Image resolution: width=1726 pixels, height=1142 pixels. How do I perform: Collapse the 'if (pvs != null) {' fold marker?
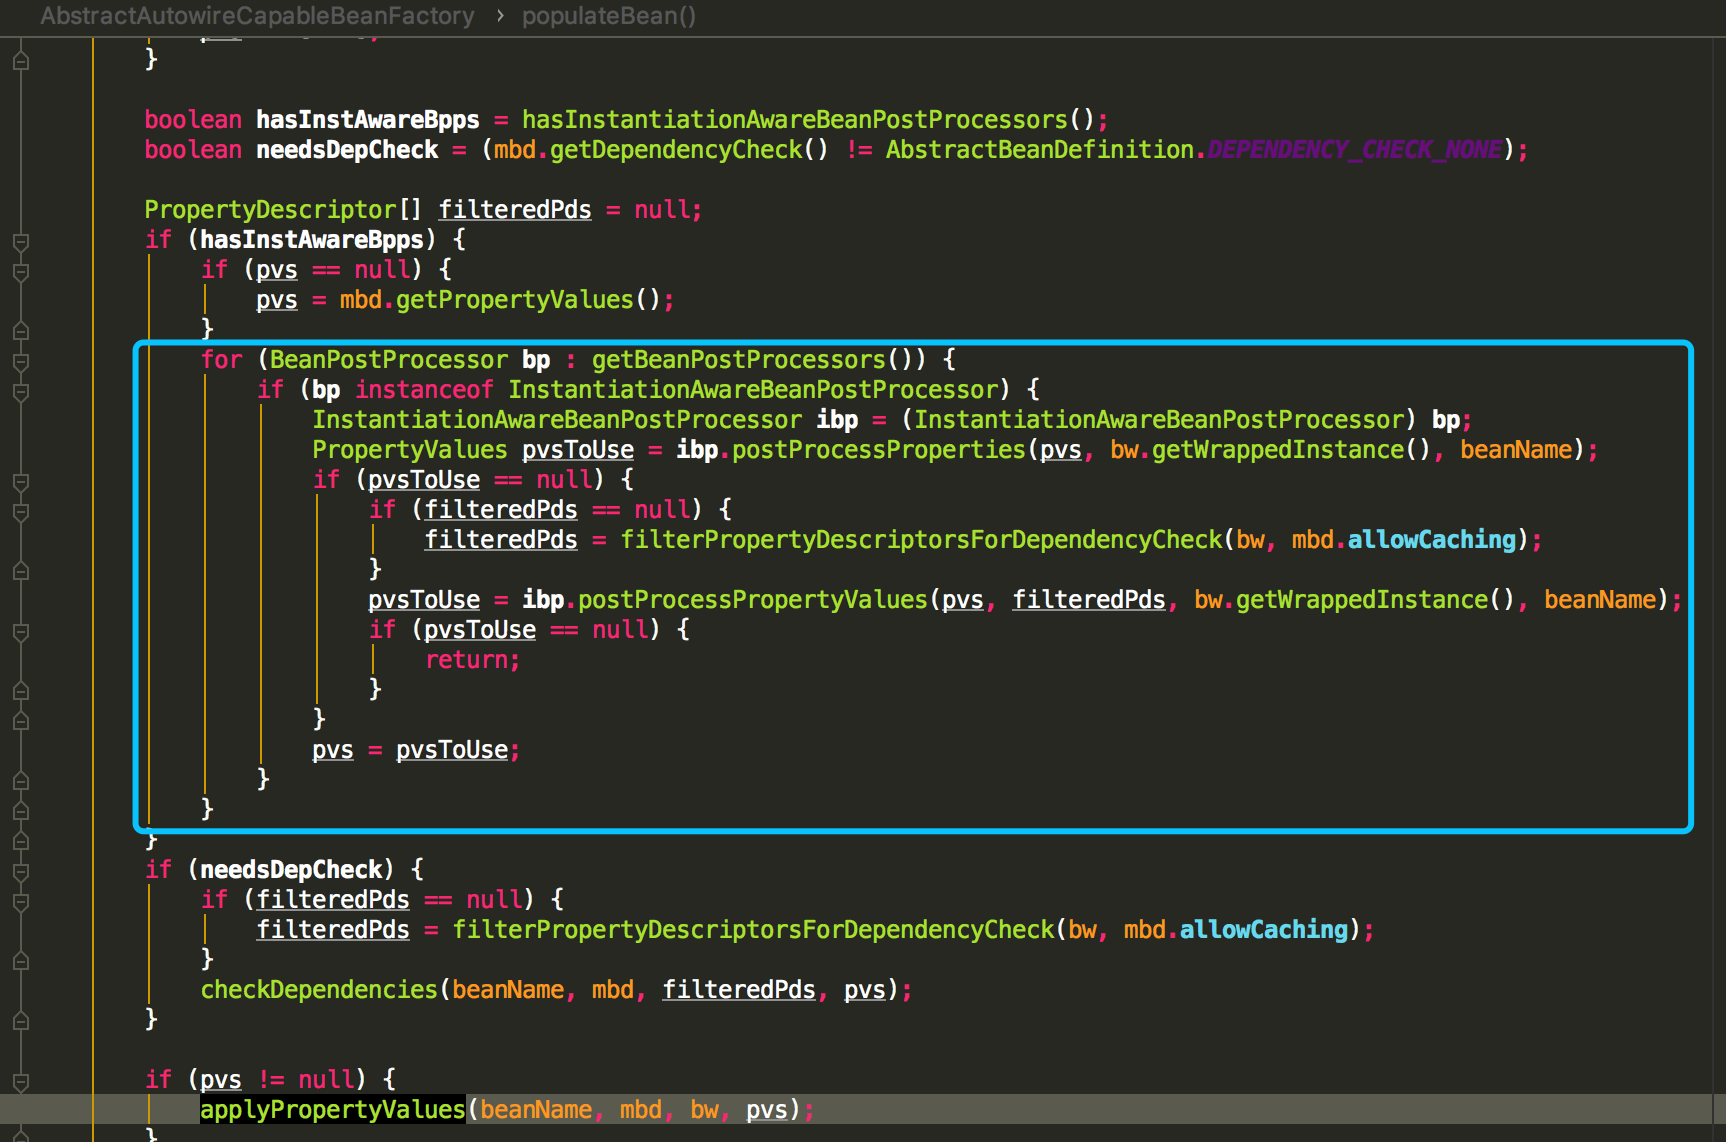pos(21,1081)
